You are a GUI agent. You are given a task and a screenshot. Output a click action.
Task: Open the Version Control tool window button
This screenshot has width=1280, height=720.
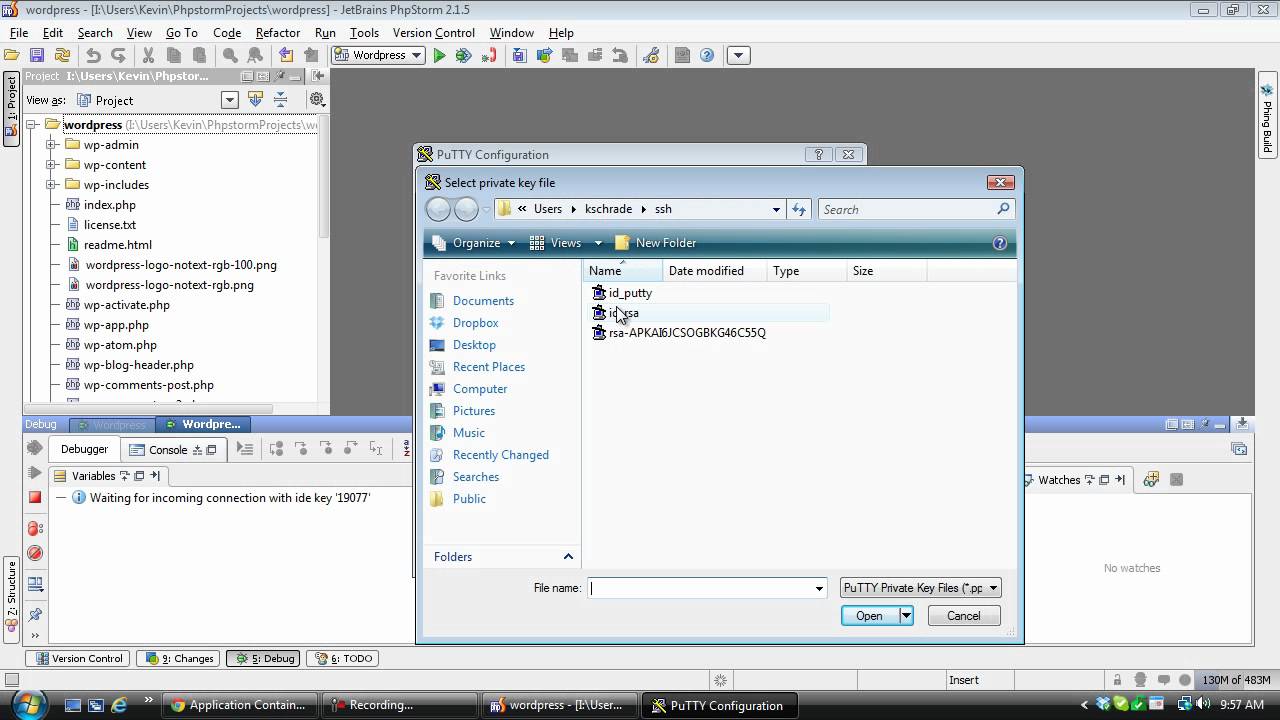tap(79, 659)
